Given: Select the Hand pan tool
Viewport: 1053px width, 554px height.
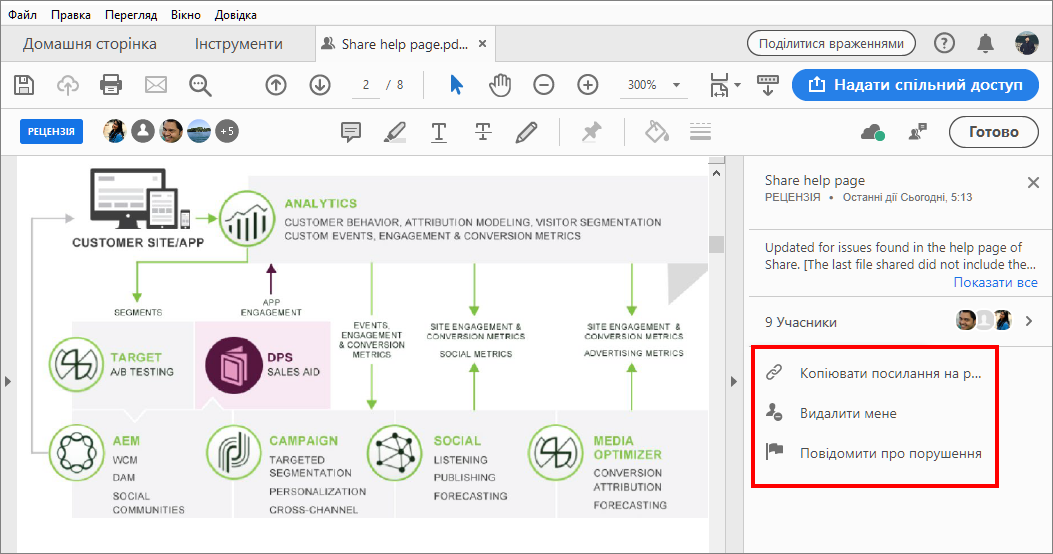Looking at the screenshot, I should 500,85.
